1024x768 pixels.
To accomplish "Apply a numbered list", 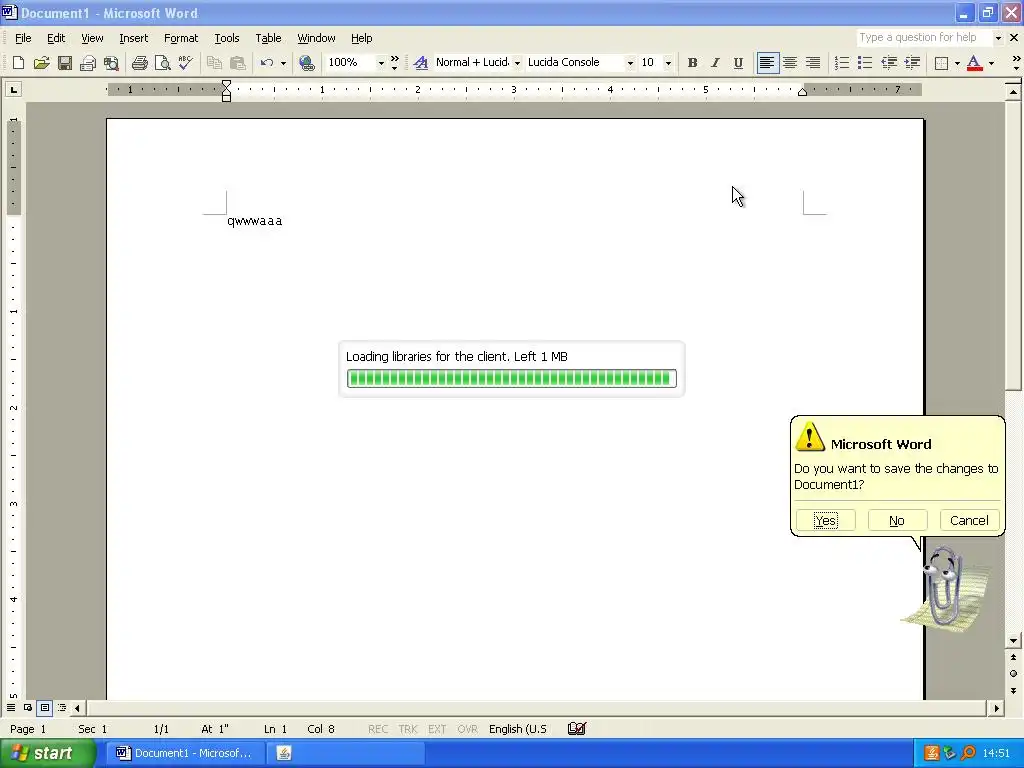I will click(842, 63).
